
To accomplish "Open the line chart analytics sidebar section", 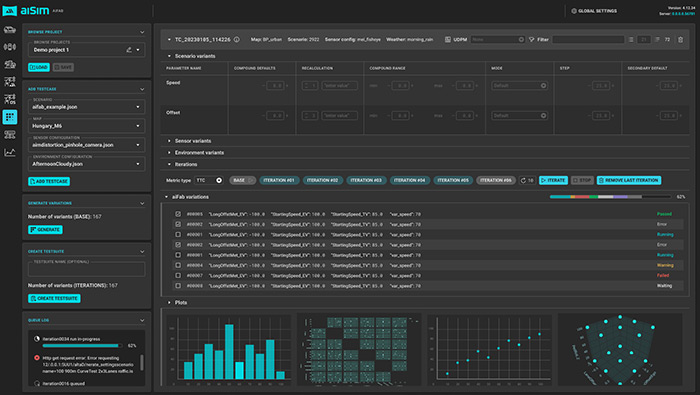I will pos(10,152).
